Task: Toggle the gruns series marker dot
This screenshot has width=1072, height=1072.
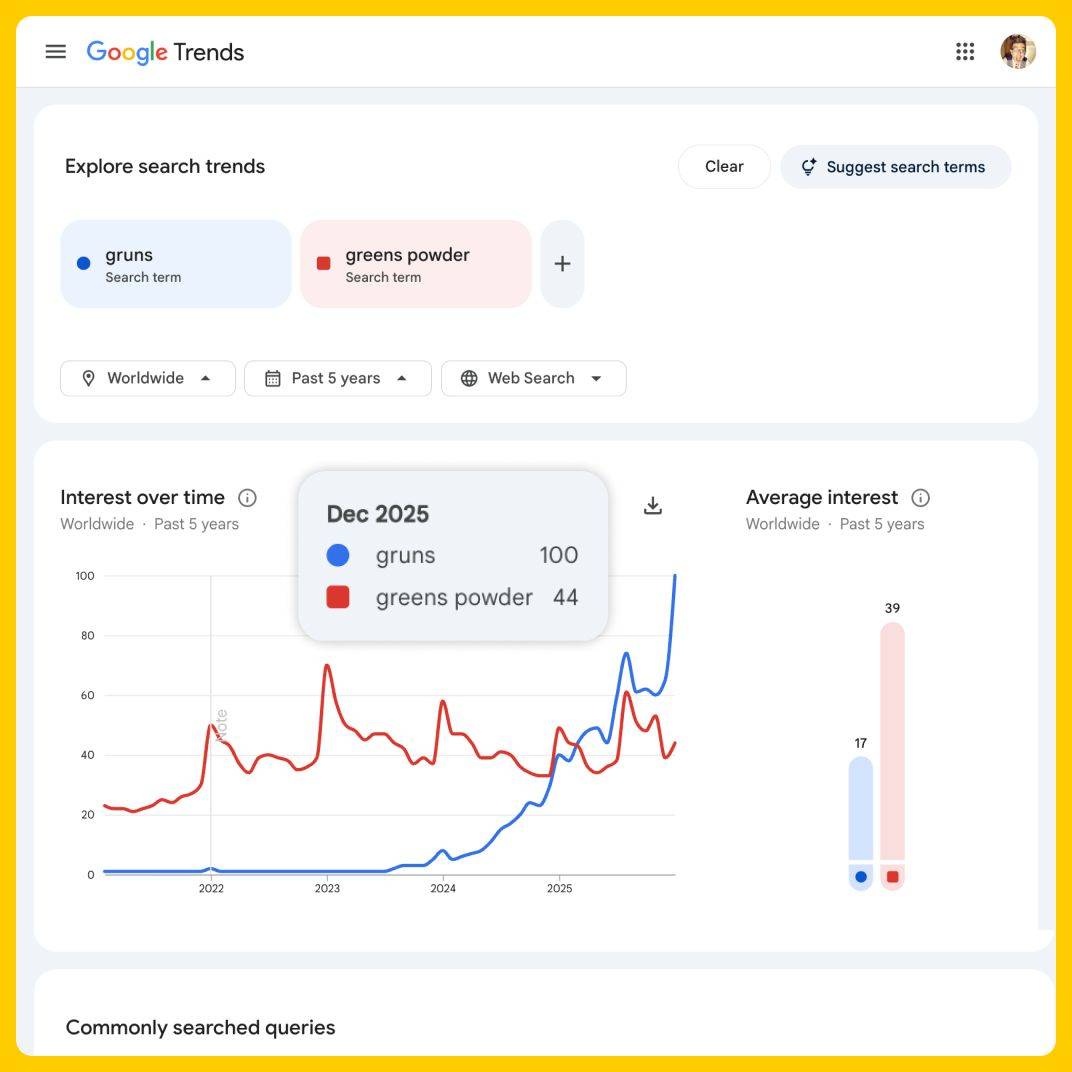Action: (x=83, y=263)
